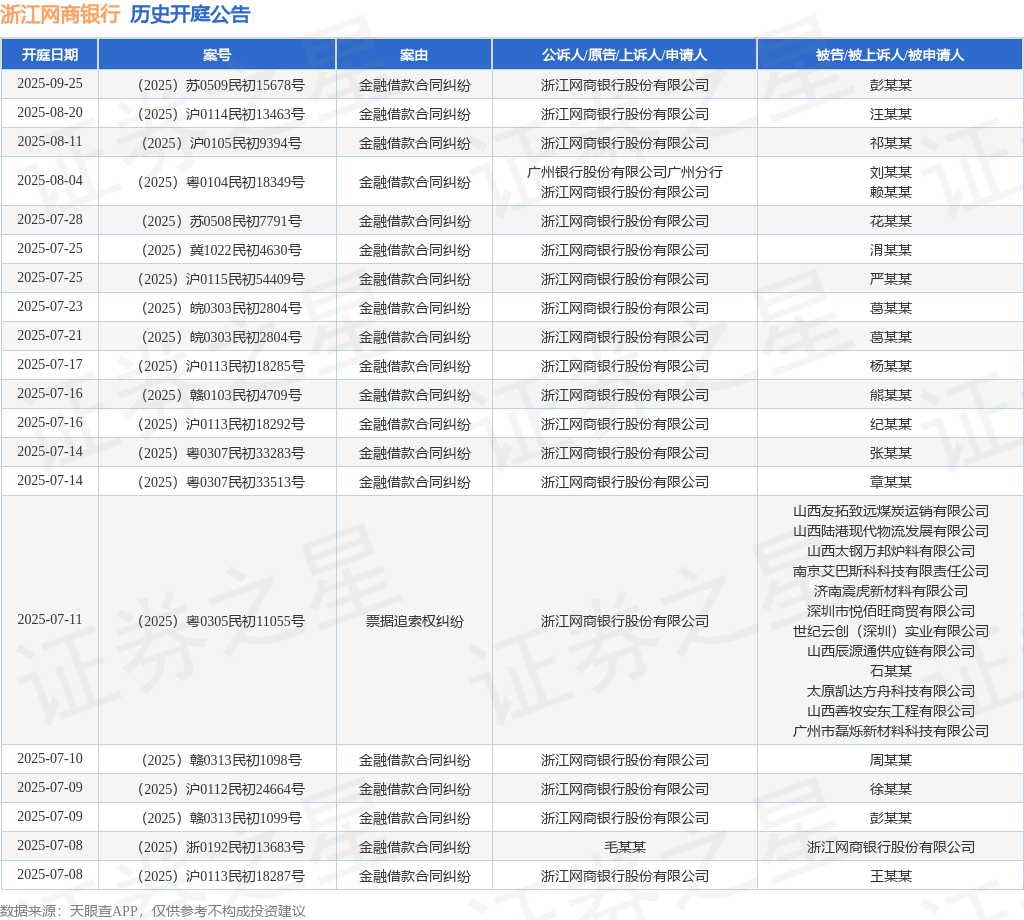Click the date 2025-07-23
The width and height of the screenshot is (1024, 920).
[50, 306]
